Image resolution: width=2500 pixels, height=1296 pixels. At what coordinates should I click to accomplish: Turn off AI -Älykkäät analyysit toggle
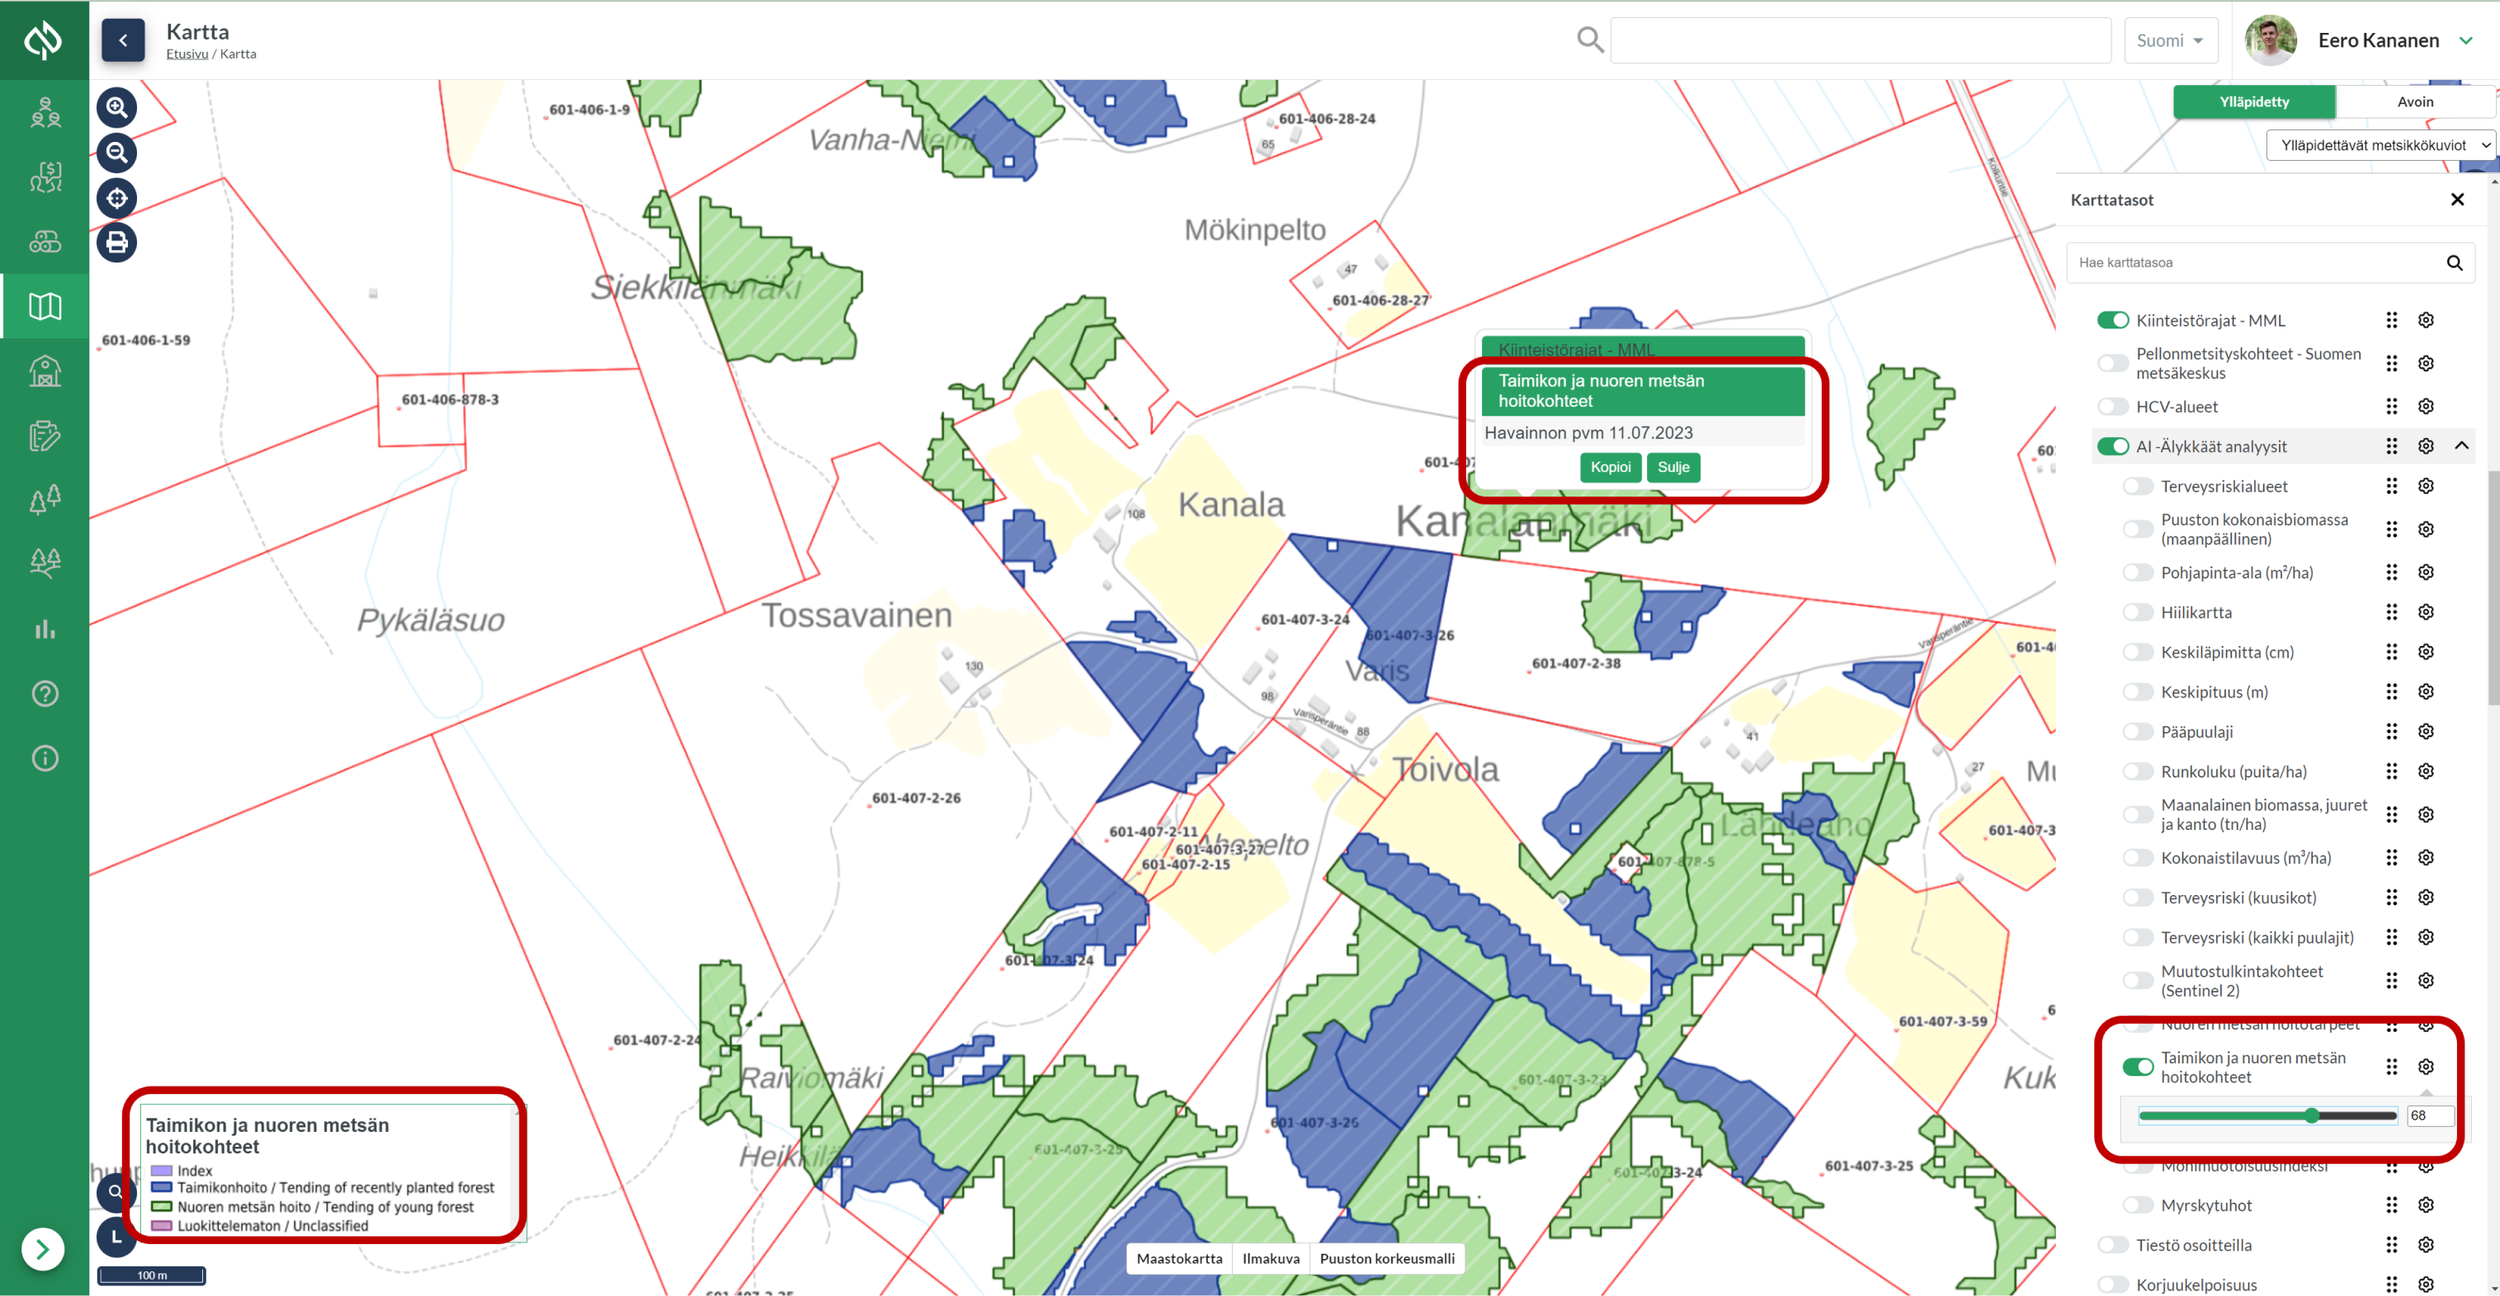(x=2113, y=446)
